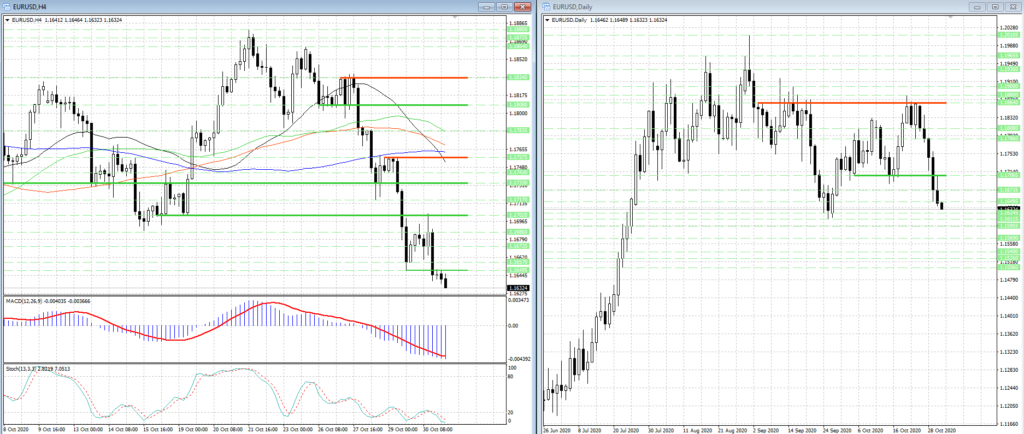Image resolution: width=1024 pixels, height=434 pixels.
Task: Click the 20 level on Stochastic scale
Action: 511,412
